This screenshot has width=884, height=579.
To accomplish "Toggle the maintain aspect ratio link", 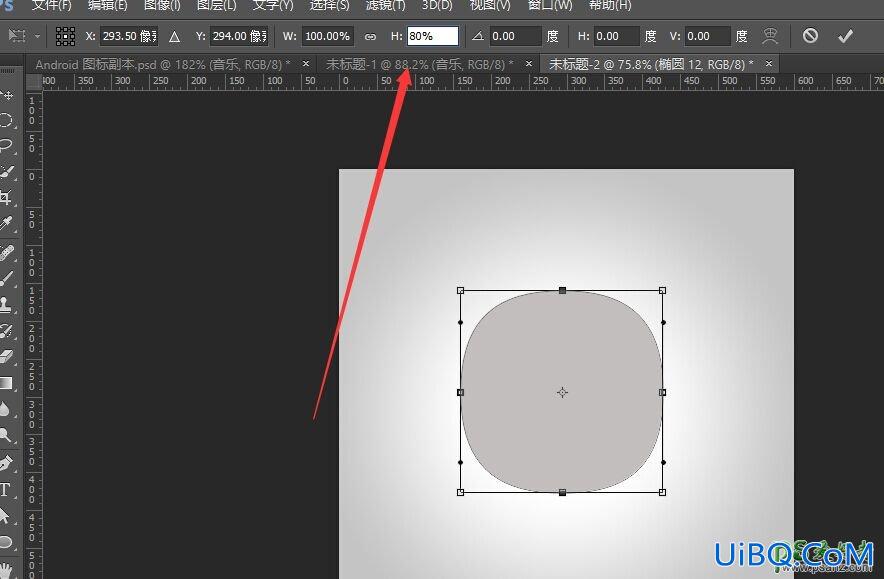I will tap(370, 37).
